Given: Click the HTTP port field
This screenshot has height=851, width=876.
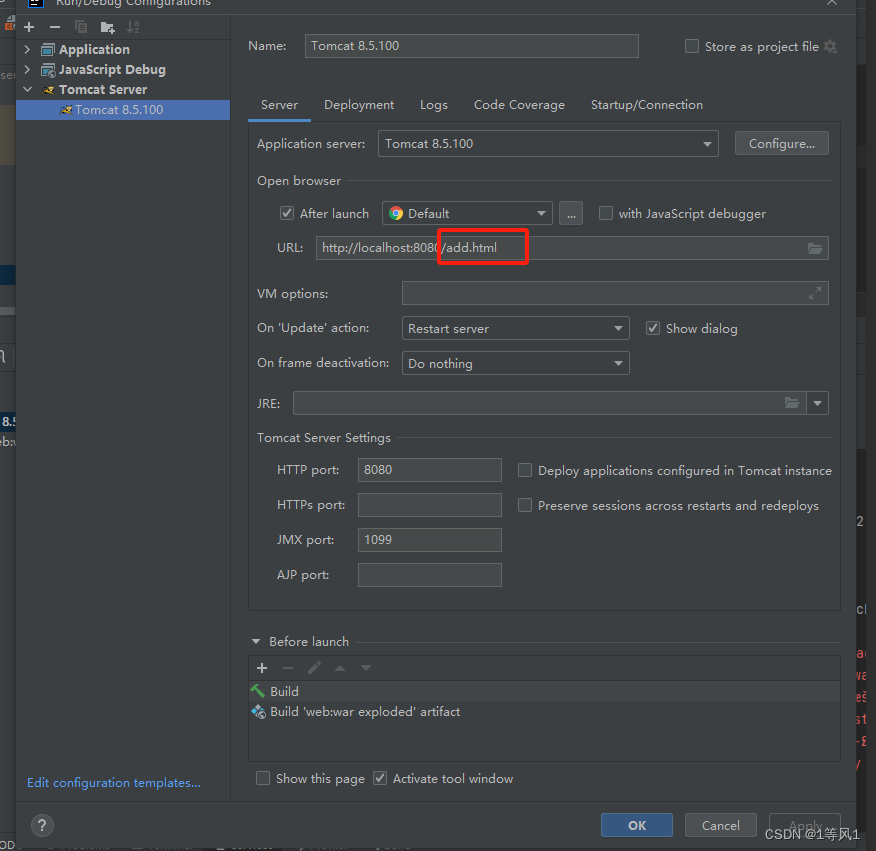Looking at the screenshot, I should [430, 470].
